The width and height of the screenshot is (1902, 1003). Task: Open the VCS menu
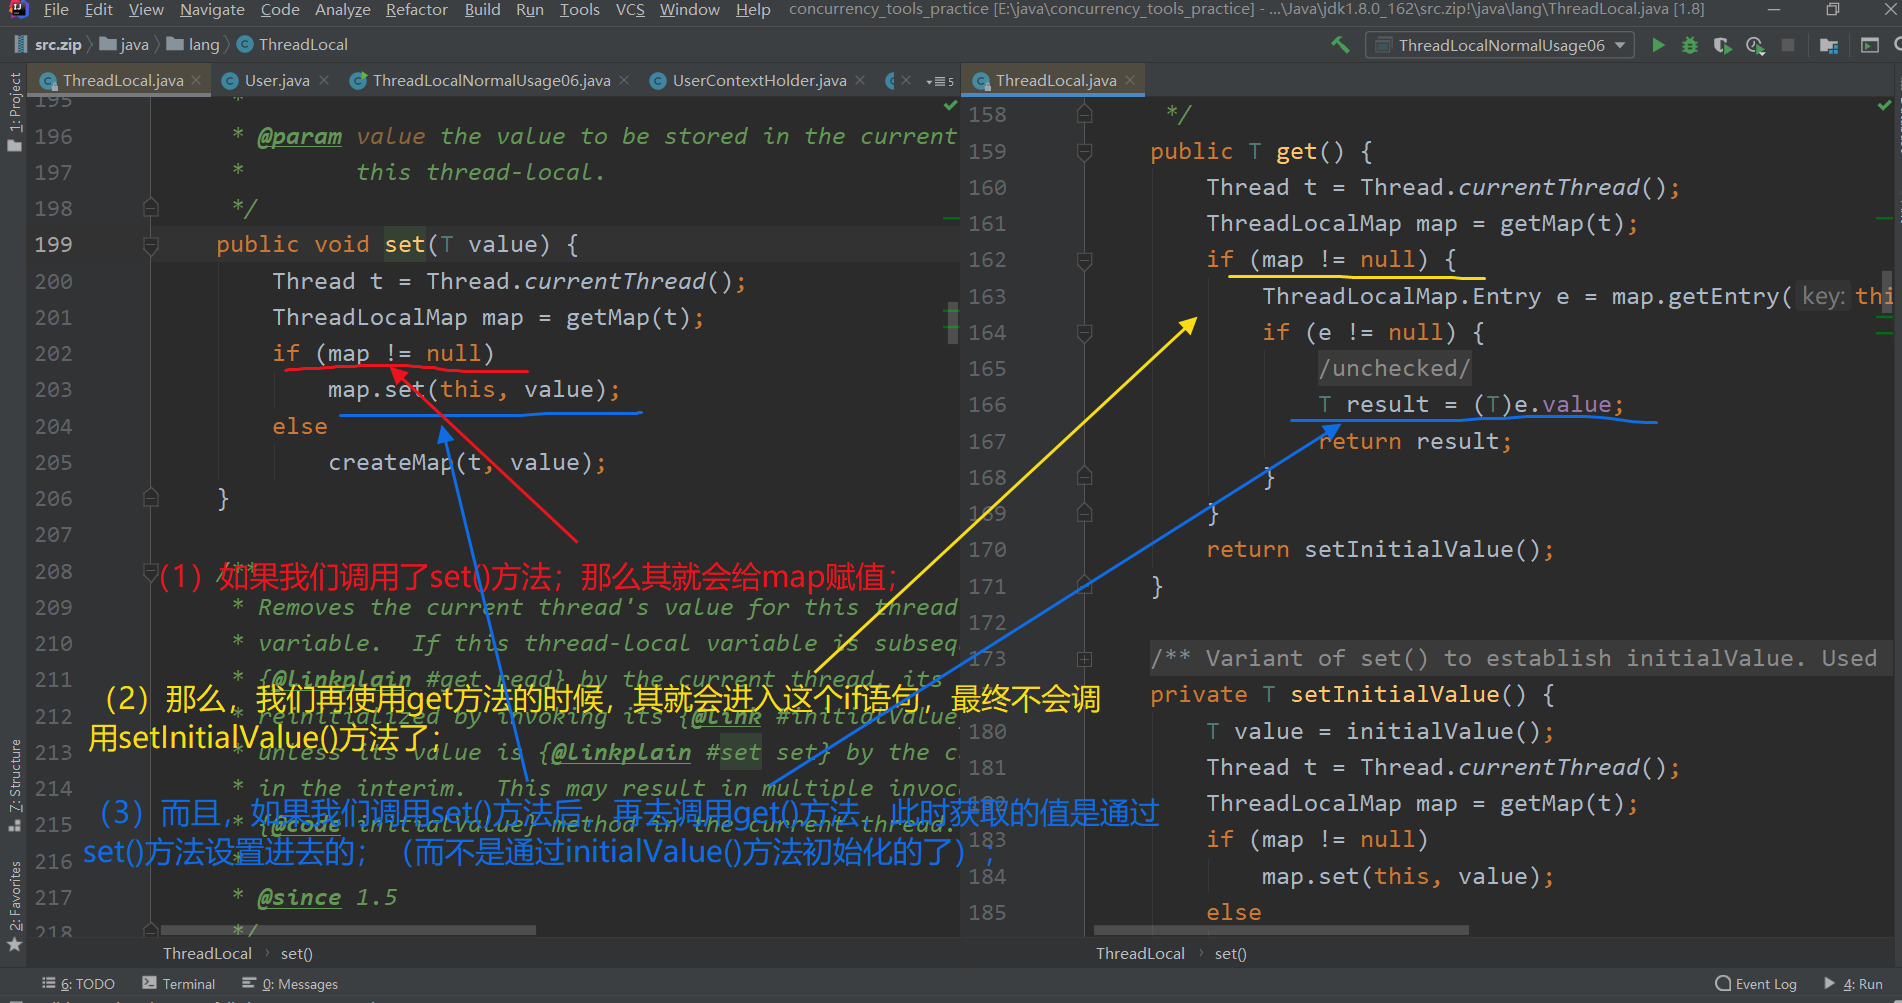point(629,10)
